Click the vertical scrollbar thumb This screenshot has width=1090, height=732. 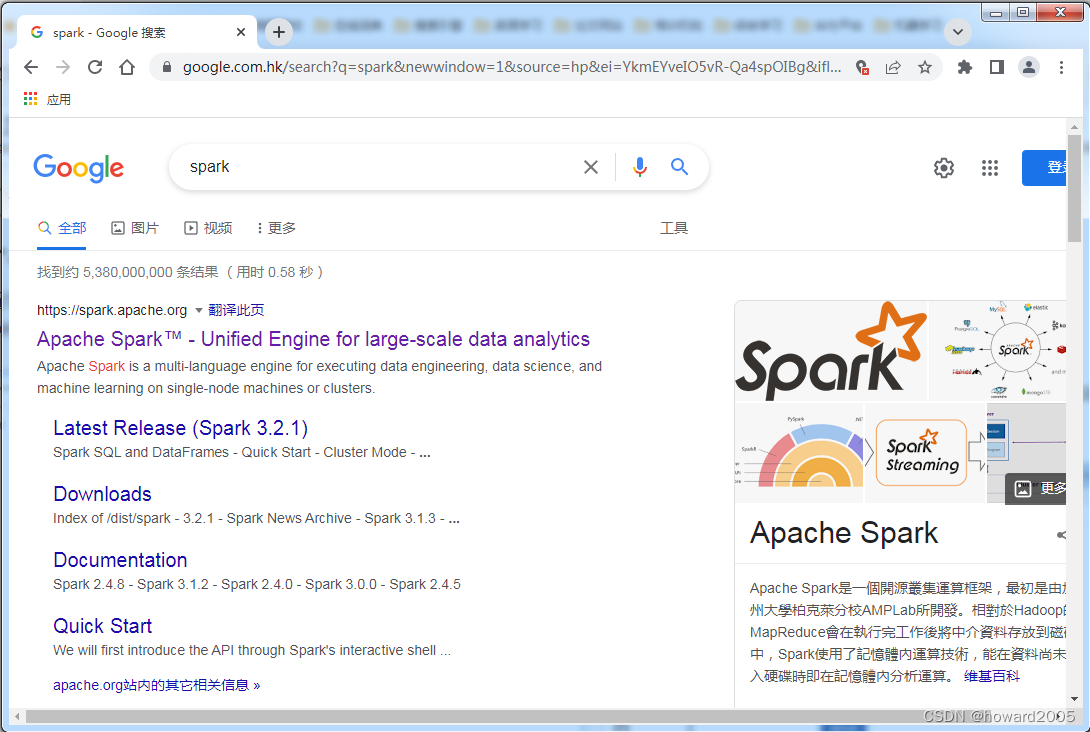(1074, 189)
